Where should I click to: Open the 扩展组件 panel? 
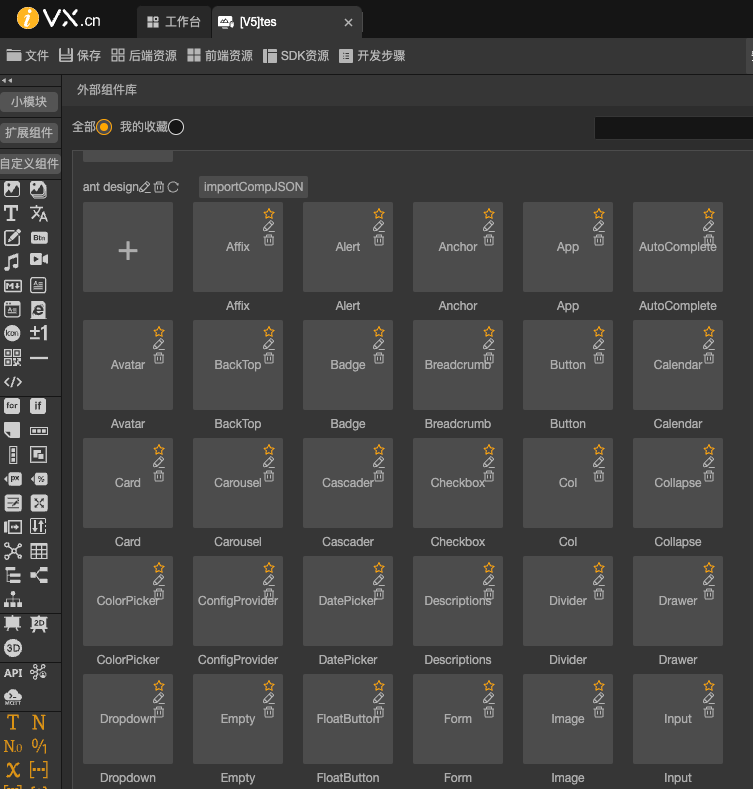pyautogui.click(x=29, y=132)
